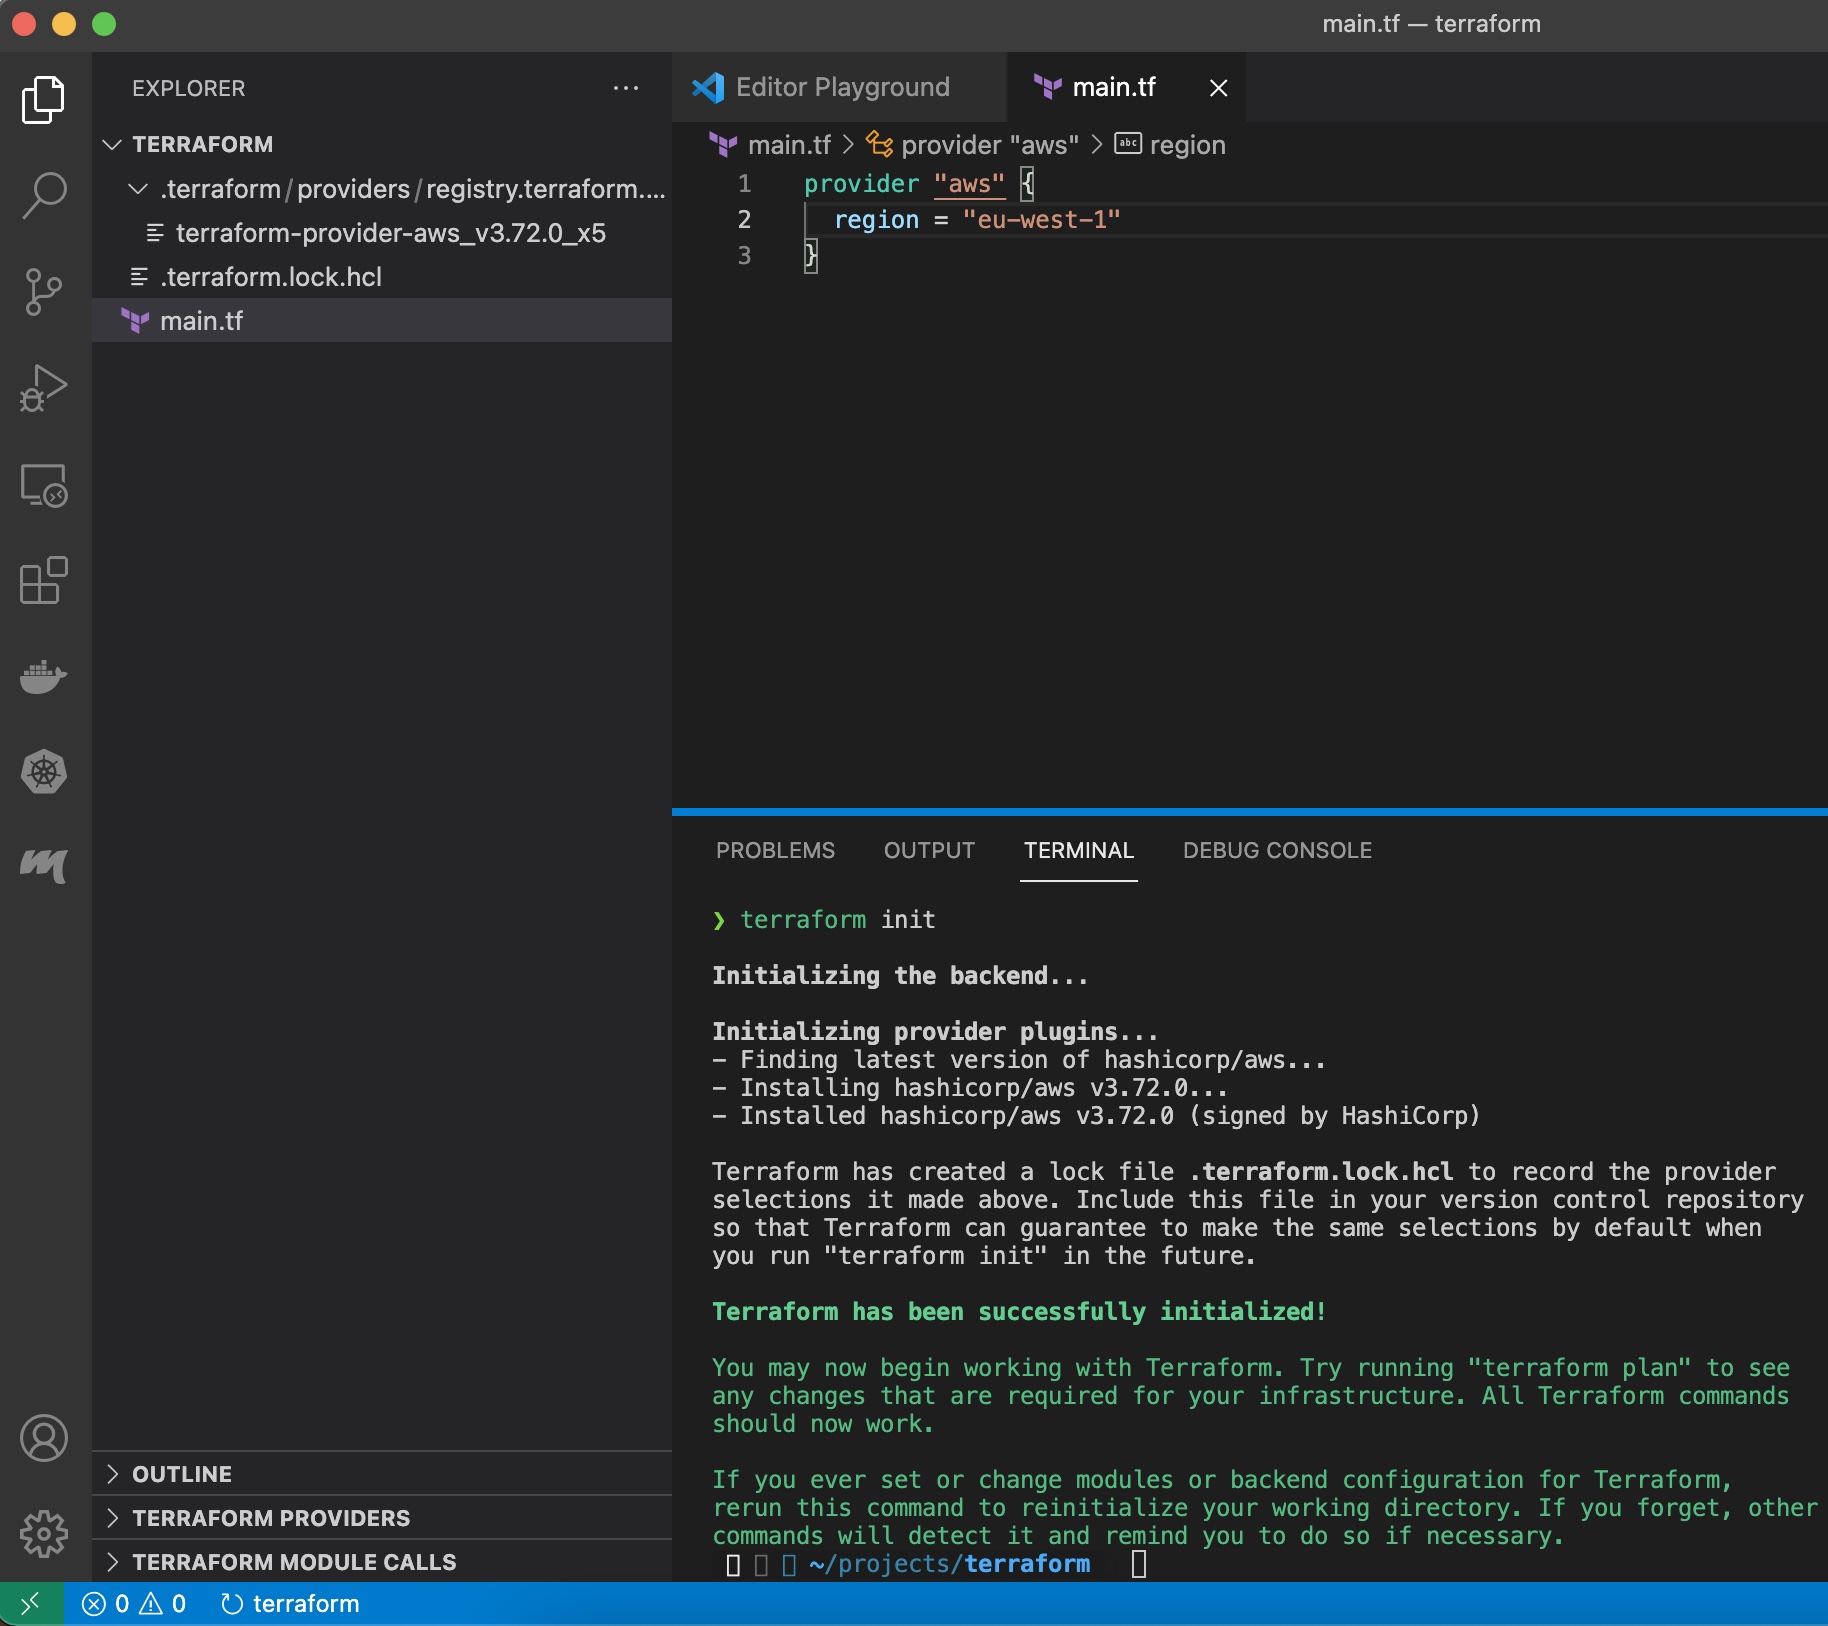Click line number 1 in the gutter
Image resolution: width=1828 pixels, height=1626 pixels.
tap(745, 184)
